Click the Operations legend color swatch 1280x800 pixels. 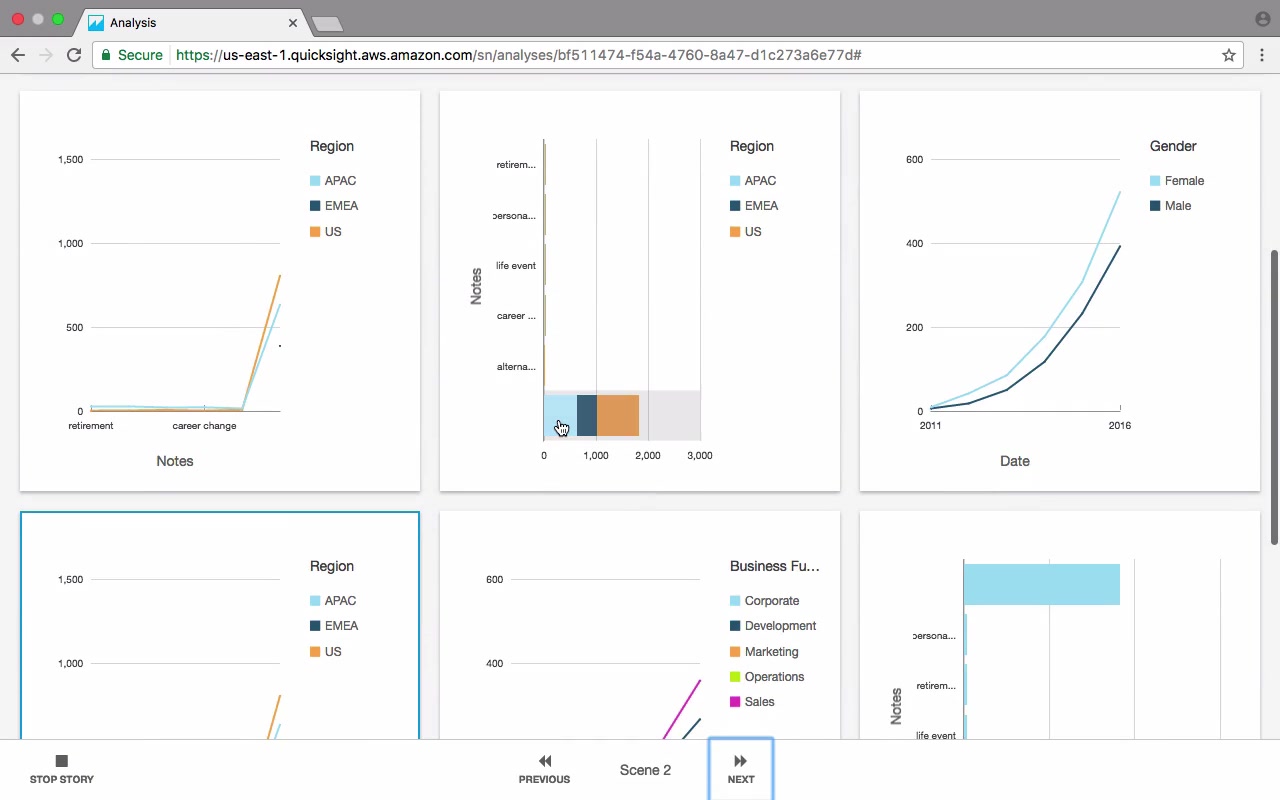pyautogui.click(x=735, y=677)
